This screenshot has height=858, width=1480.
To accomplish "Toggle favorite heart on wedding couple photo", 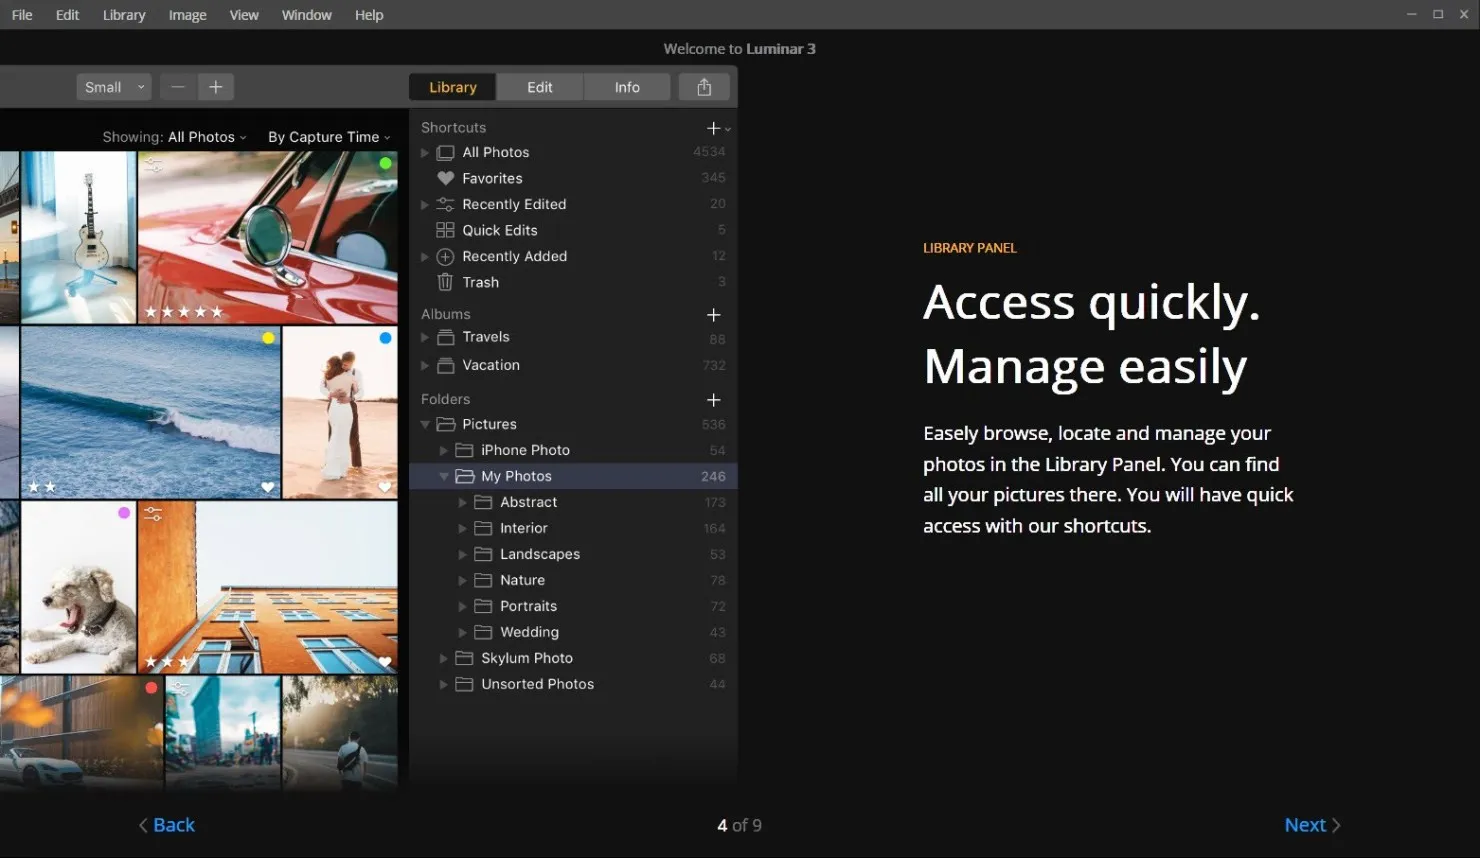I will (x=385, y=487).
